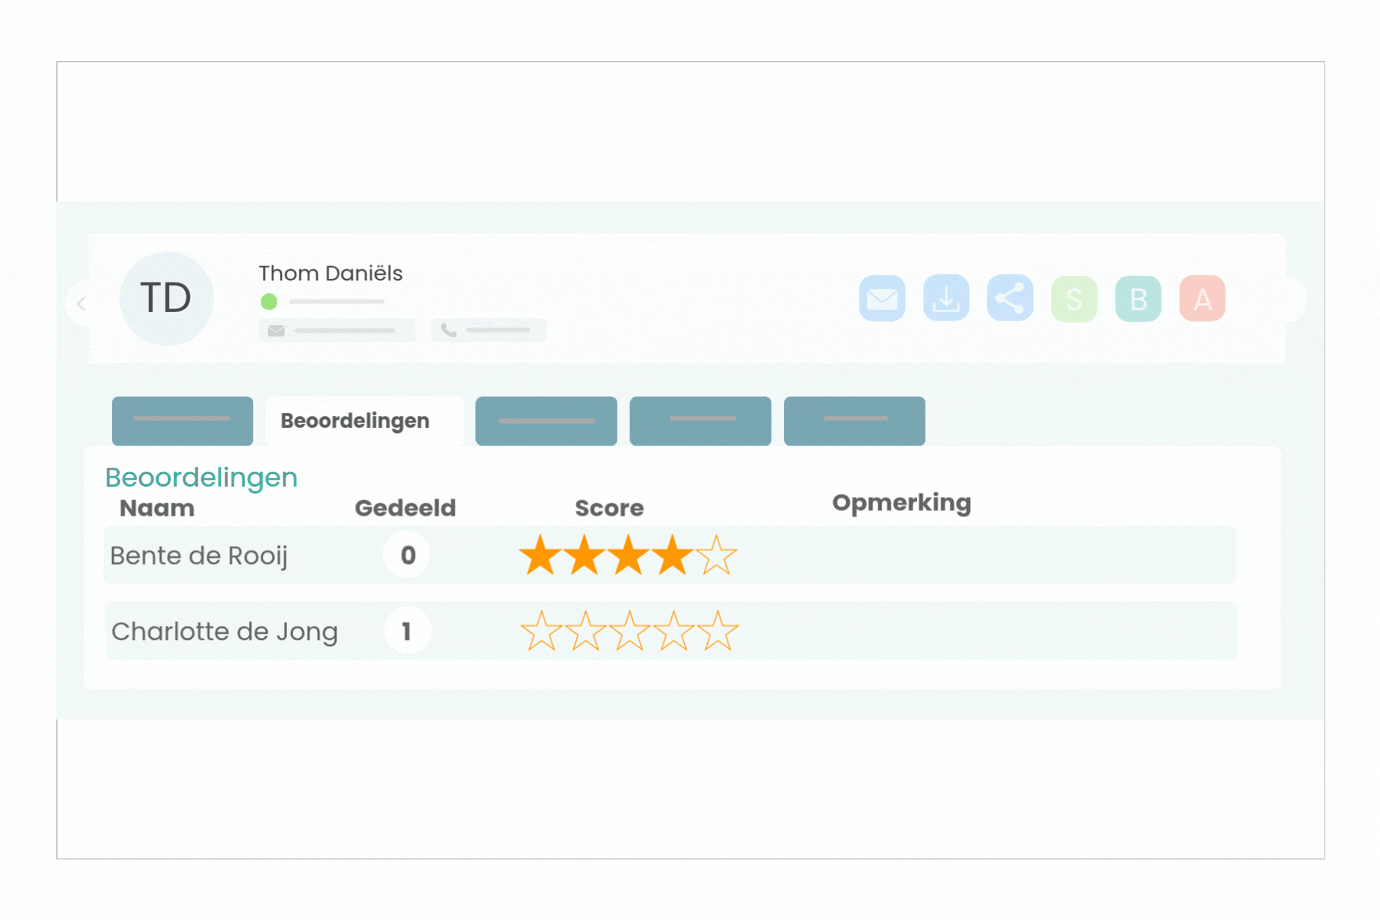Click Bente de Rooij's fifth, empty star
The height and width of the screenshot is (920, 1380).
(x=716, y=555)
